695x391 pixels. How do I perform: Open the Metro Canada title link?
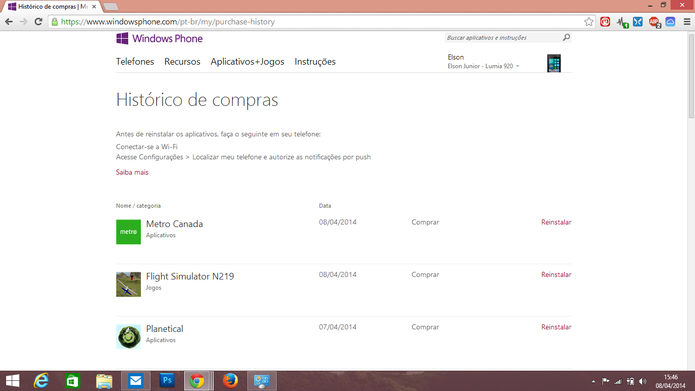(x=175, y=224)
